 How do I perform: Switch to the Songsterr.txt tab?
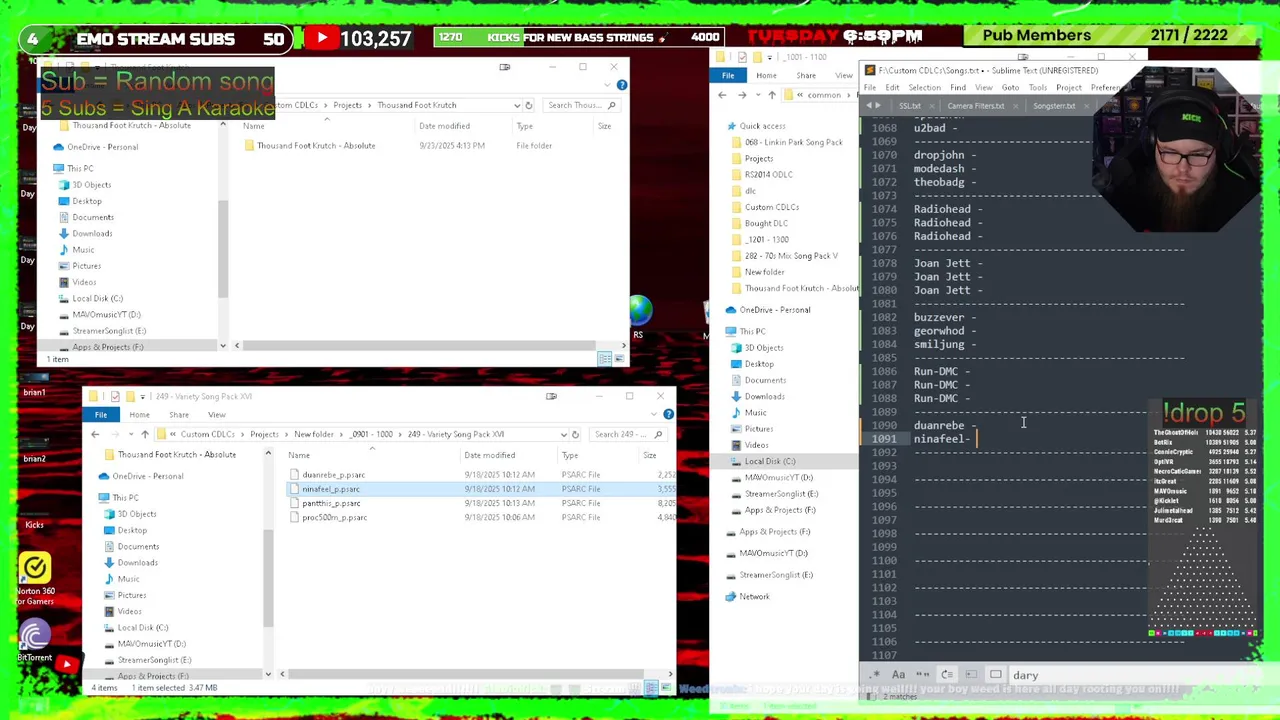[x=1054, y=106]
